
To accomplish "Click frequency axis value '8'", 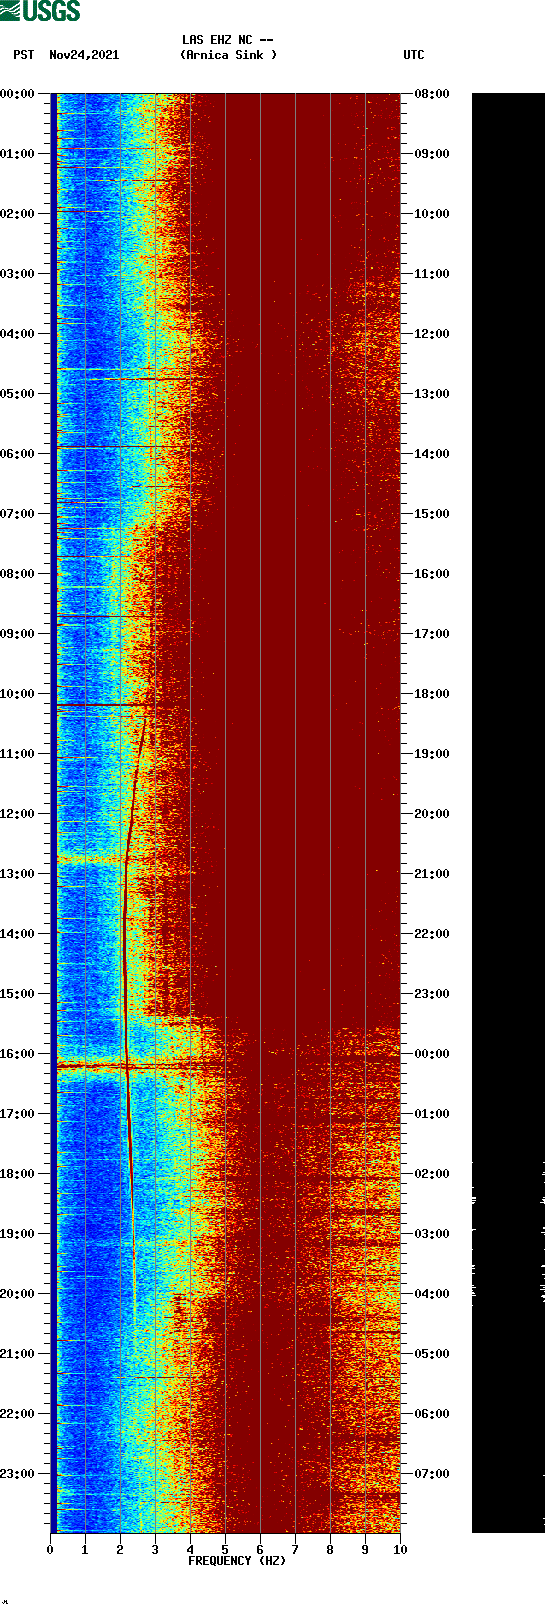I will point(330,1550).
